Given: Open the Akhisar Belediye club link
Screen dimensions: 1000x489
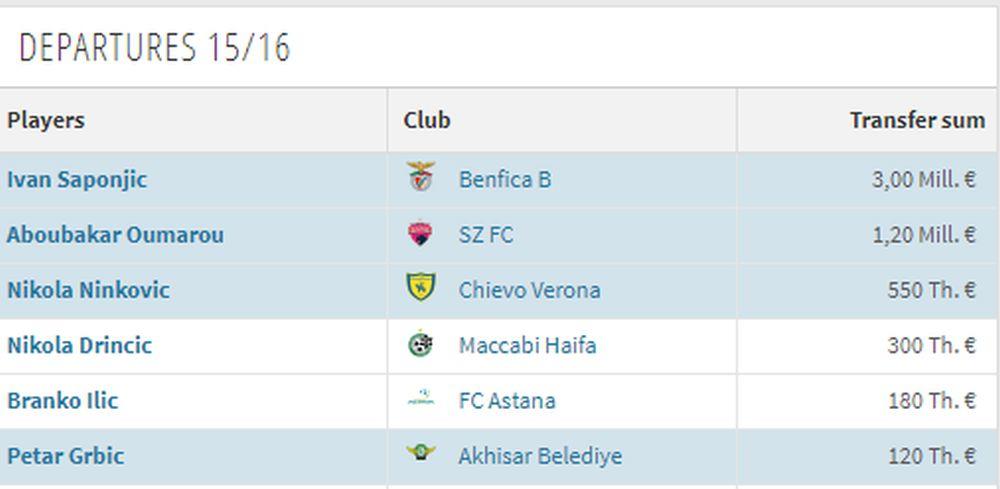Looking at the screenshot, I should (540, 456).
